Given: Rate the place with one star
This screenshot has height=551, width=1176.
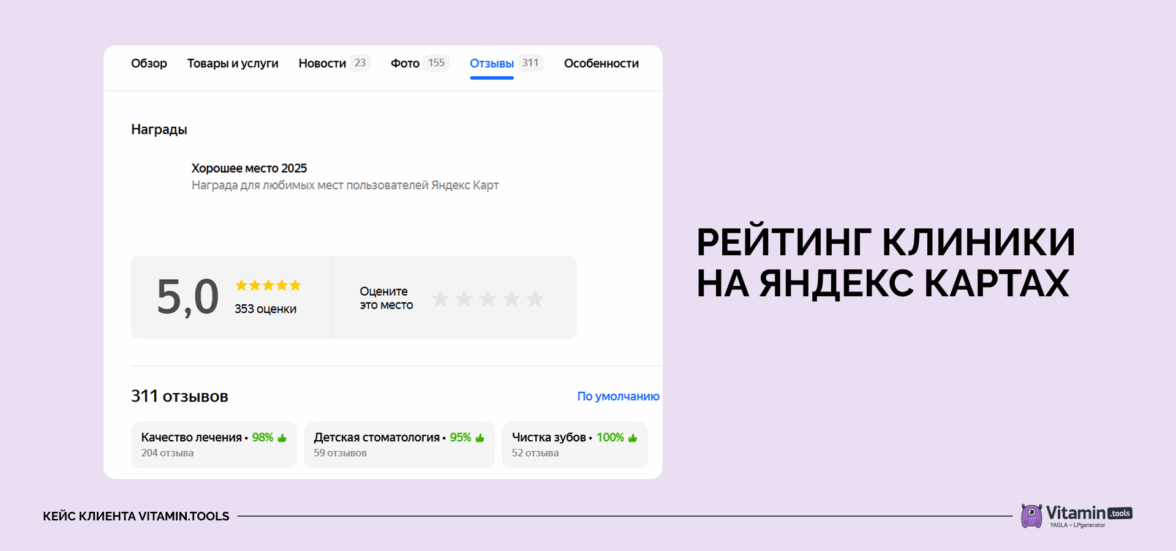Looking at the screenshot, I should [x=440, y=299].
